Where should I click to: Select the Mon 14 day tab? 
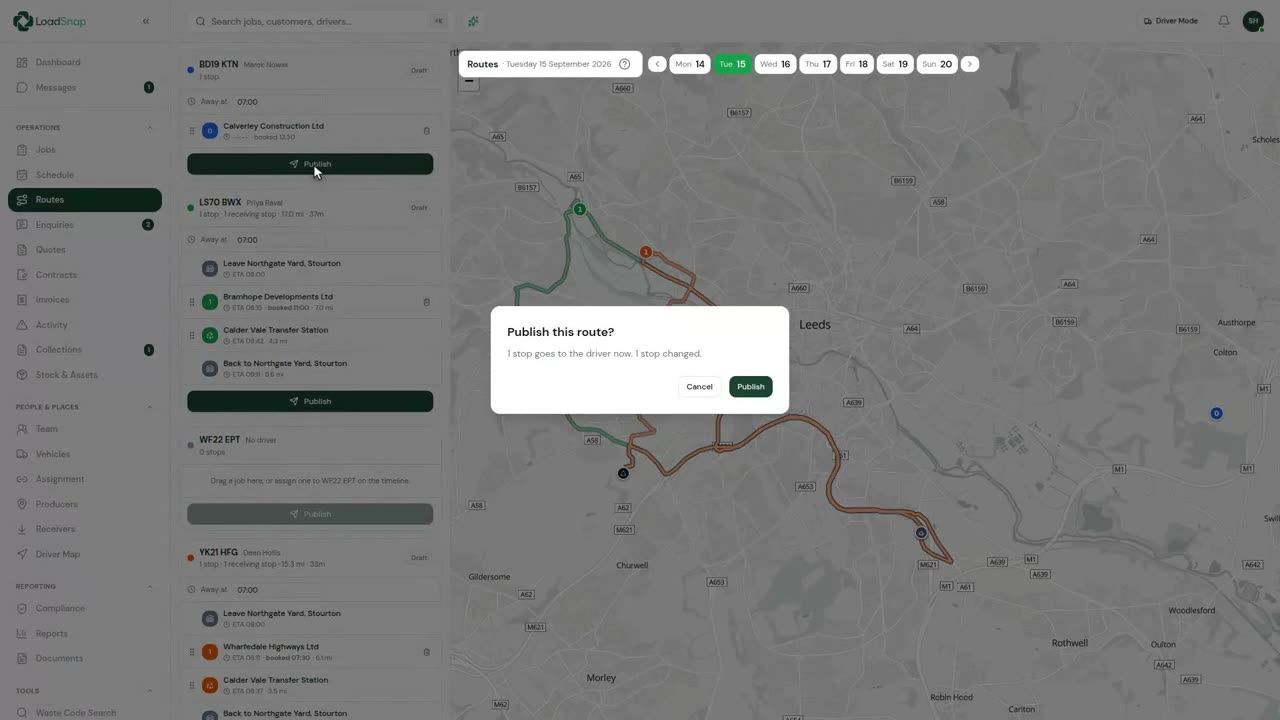coord(690,64)
